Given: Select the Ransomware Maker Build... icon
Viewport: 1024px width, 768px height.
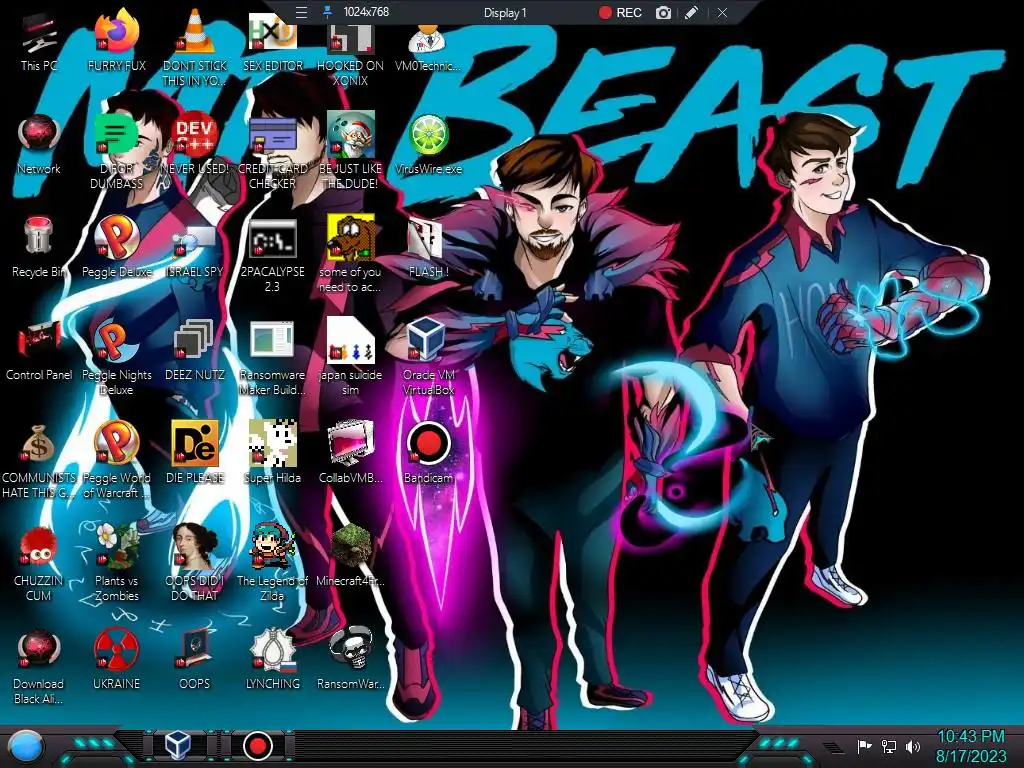Looking at the screenshot, I should tap(272, 357).
